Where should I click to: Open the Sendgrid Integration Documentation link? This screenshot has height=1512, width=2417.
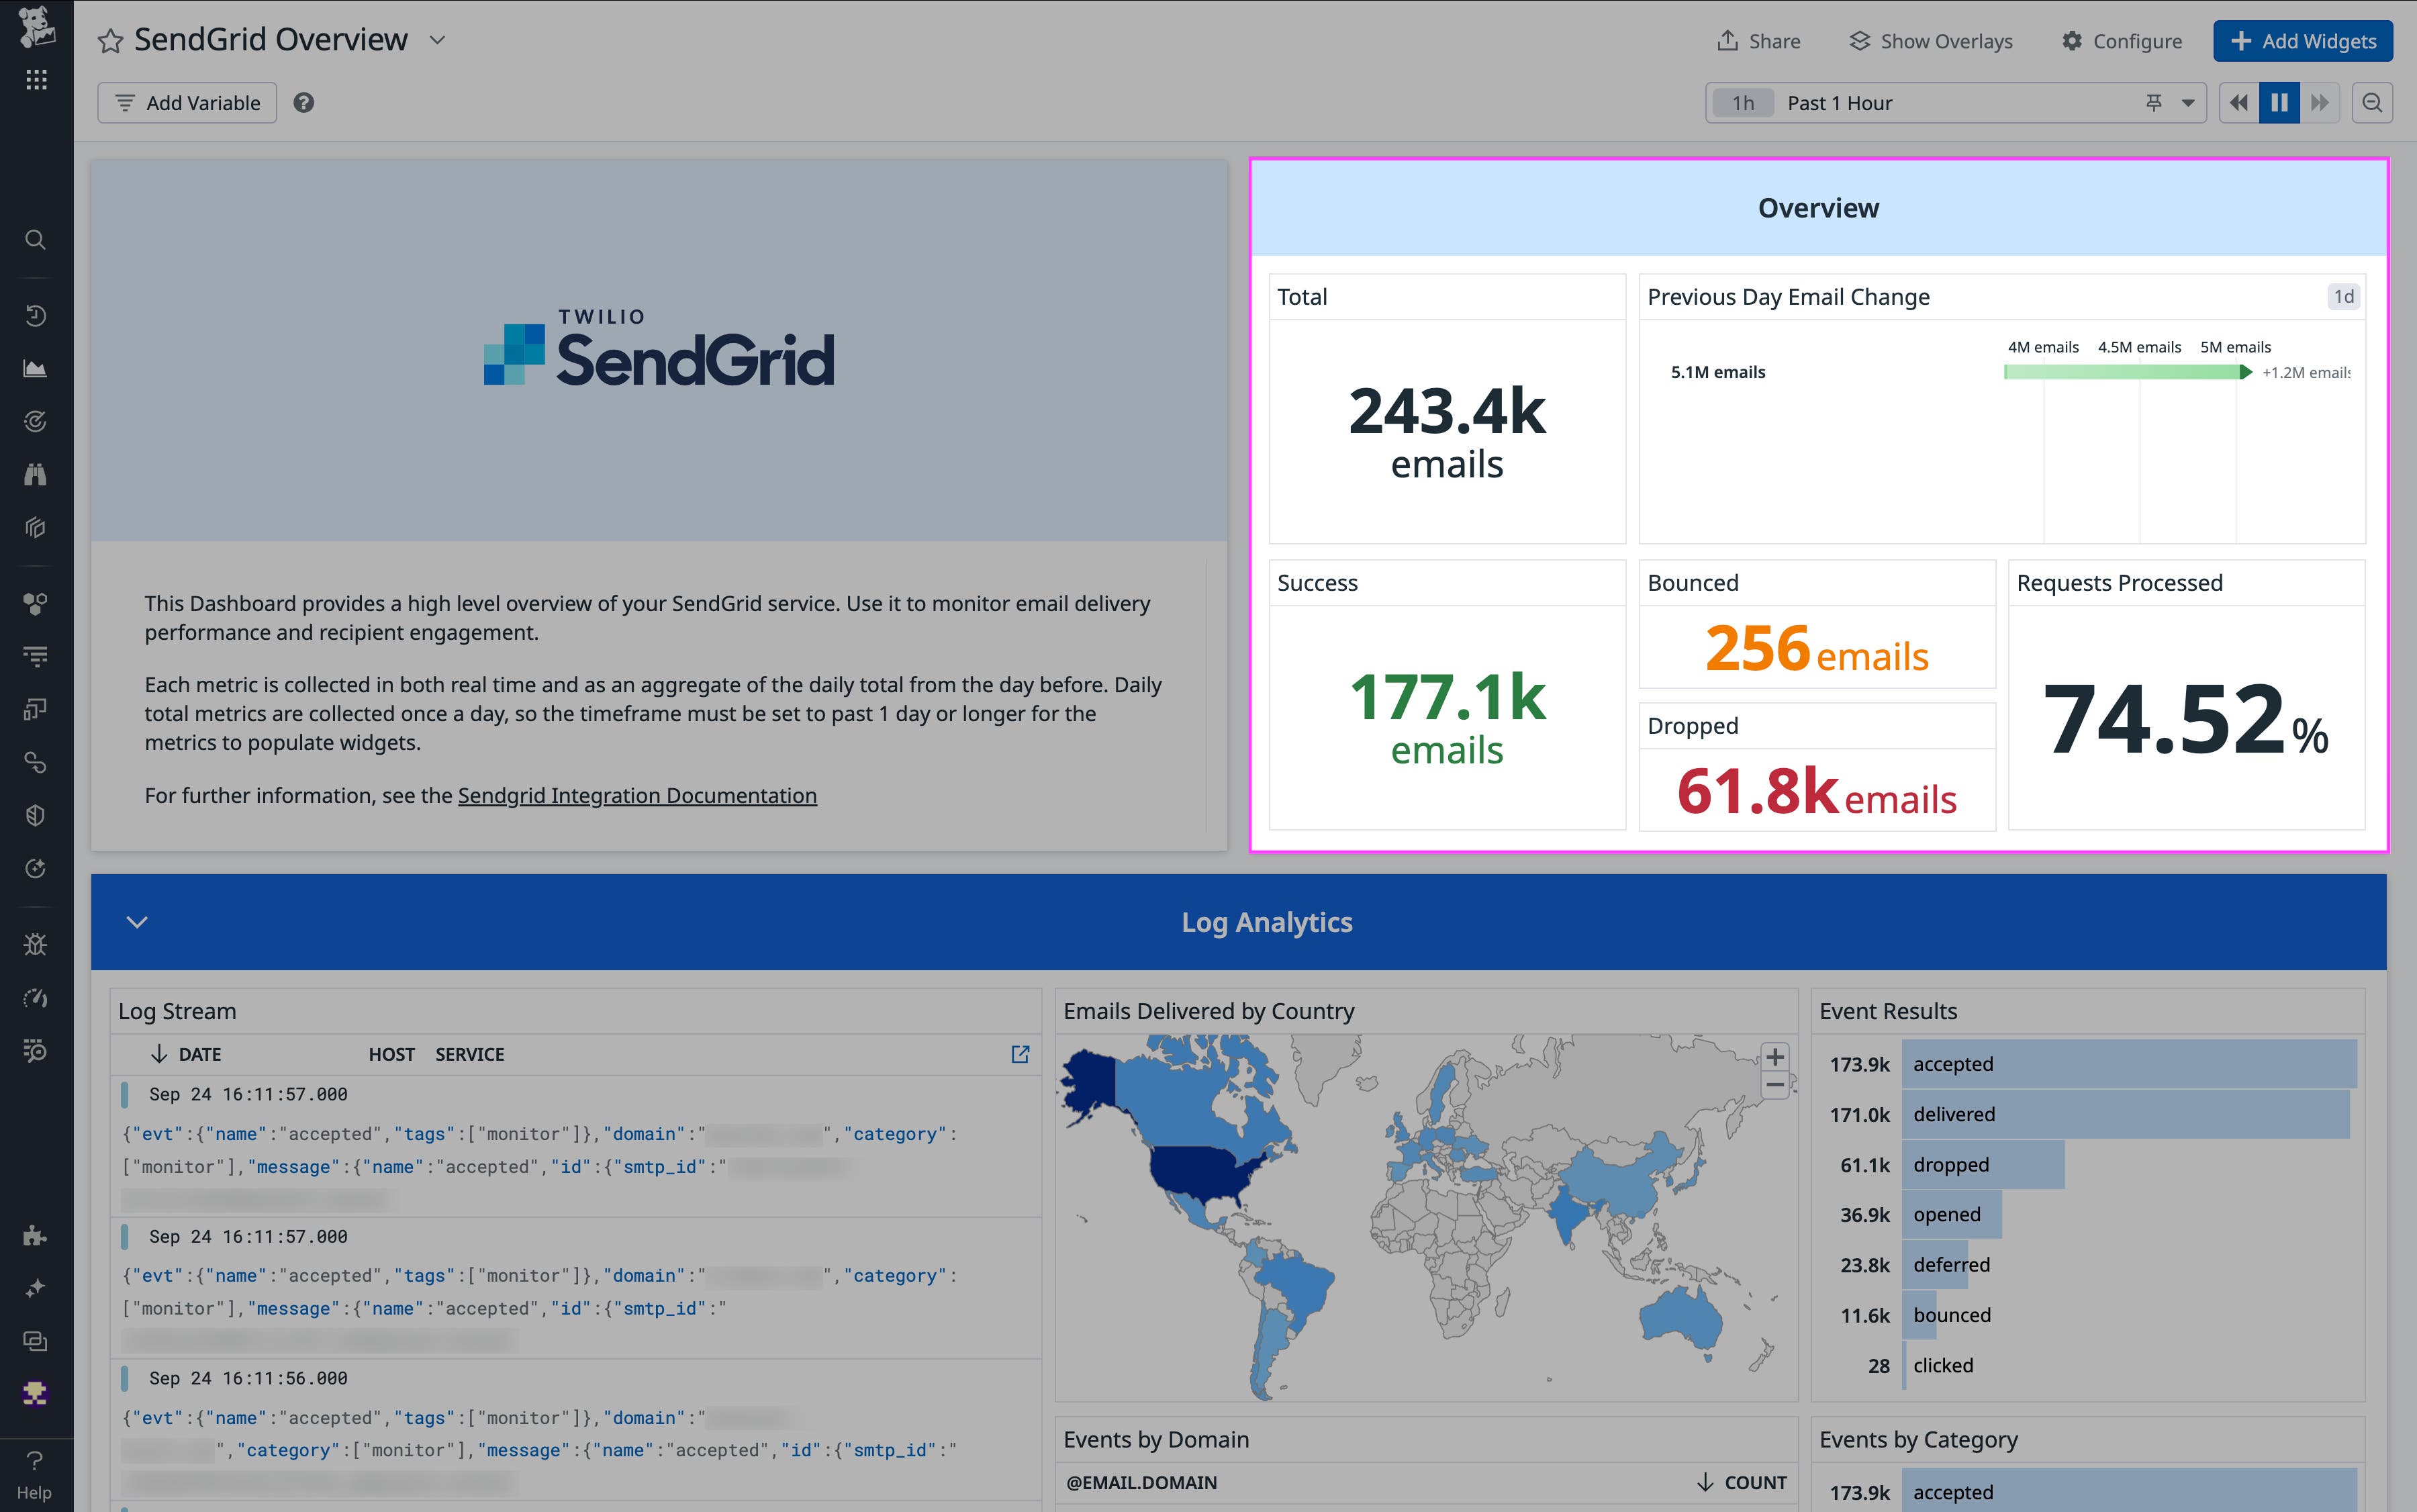(x=637, y=795)
